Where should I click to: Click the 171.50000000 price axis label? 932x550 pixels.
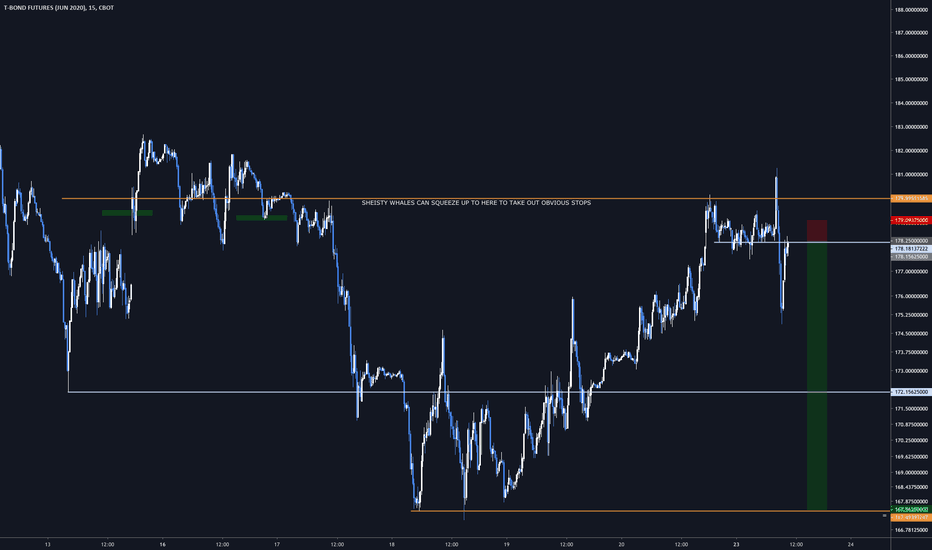tap(912, 408)
